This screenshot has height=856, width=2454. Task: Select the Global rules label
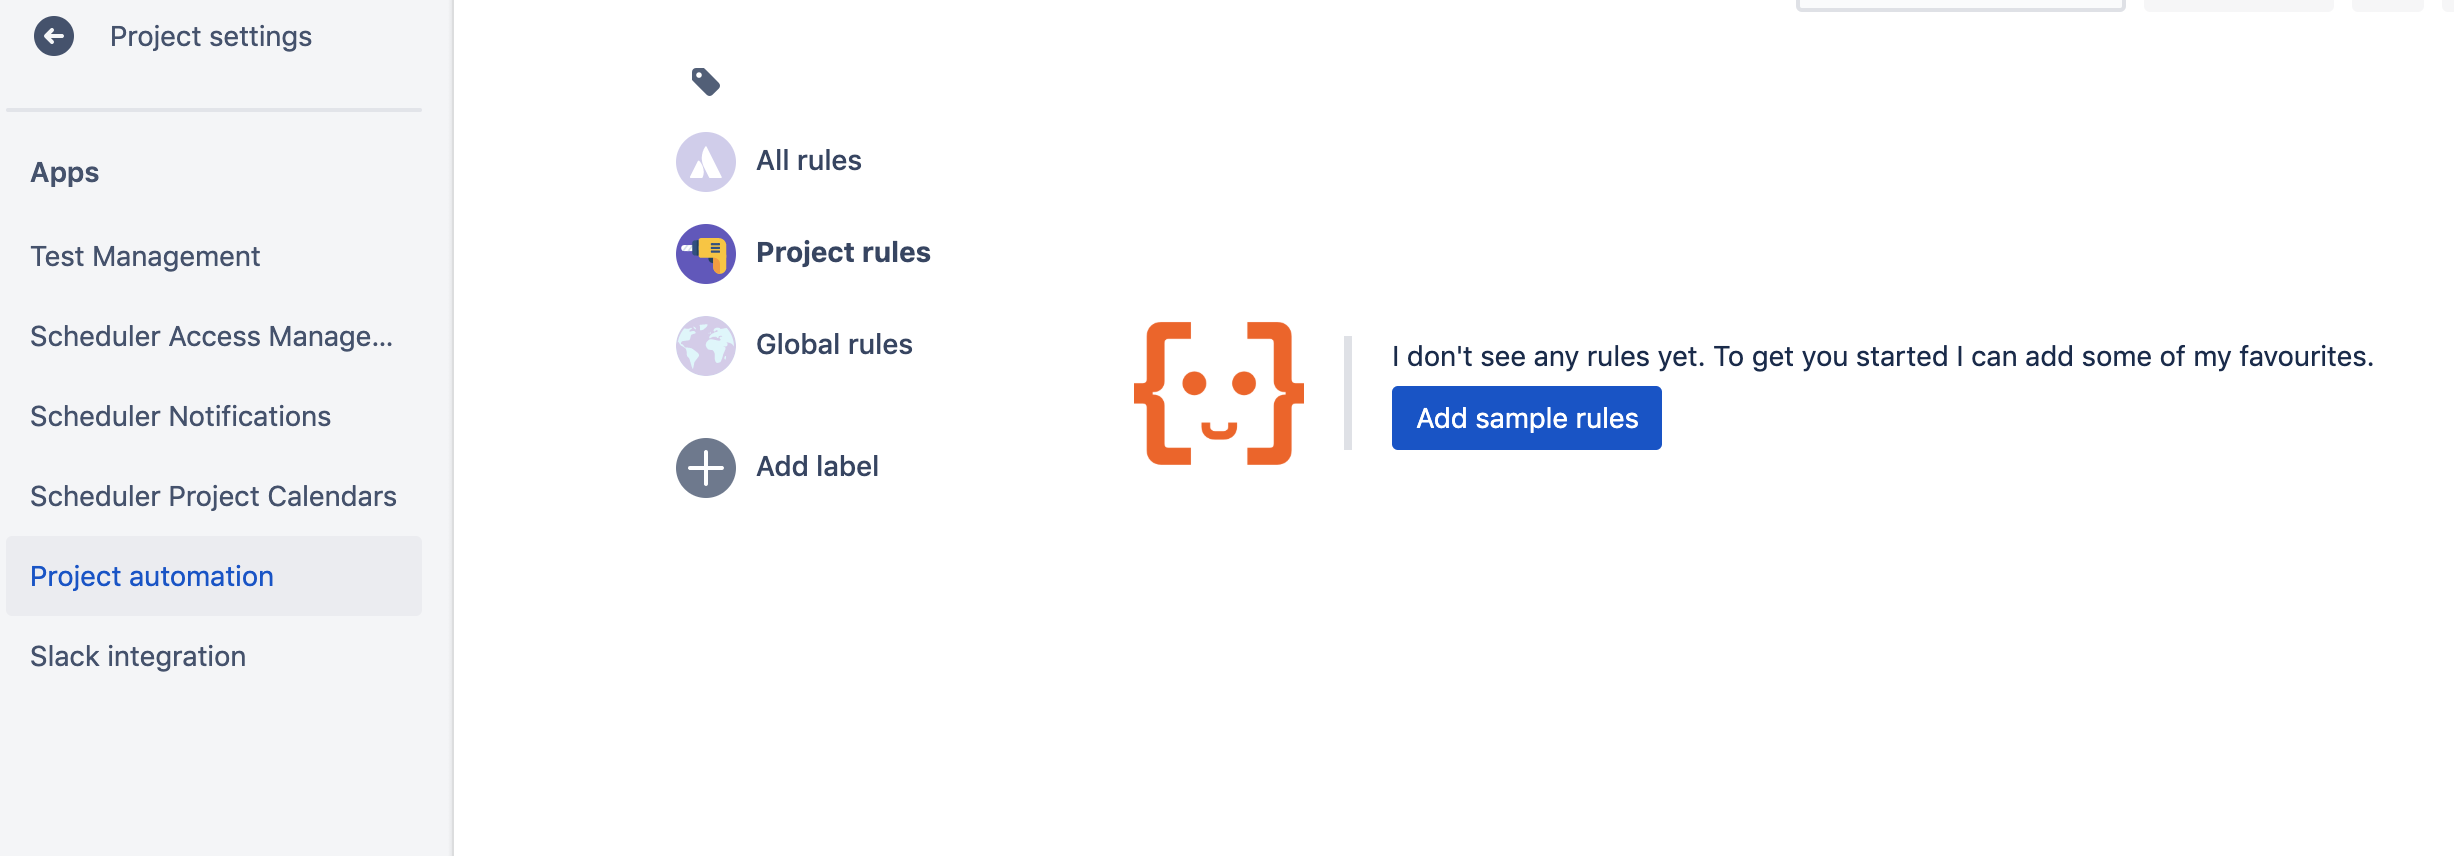[x=834, y=344]
